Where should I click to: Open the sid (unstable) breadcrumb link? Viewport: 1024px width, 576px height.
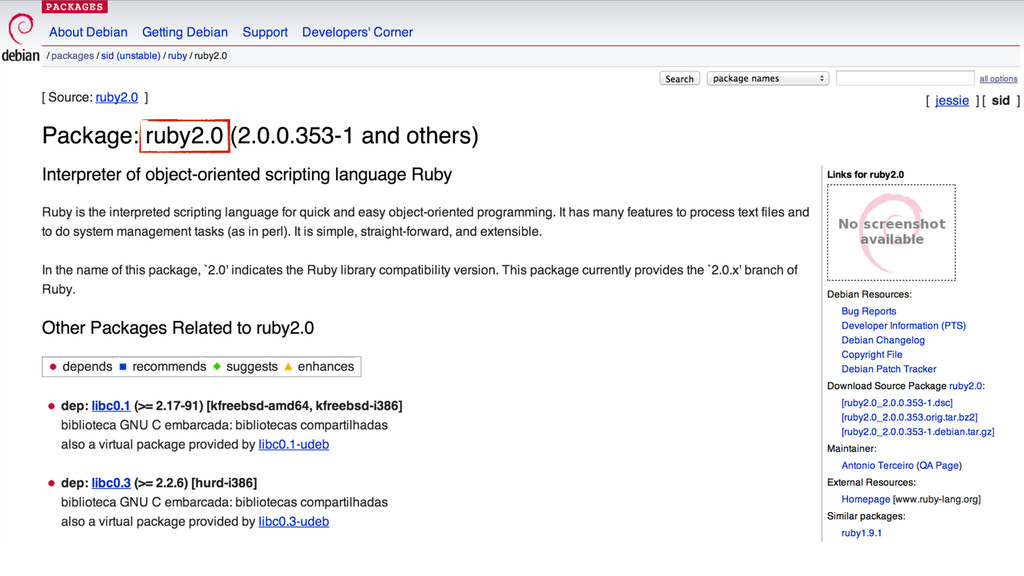pos(131,56)
